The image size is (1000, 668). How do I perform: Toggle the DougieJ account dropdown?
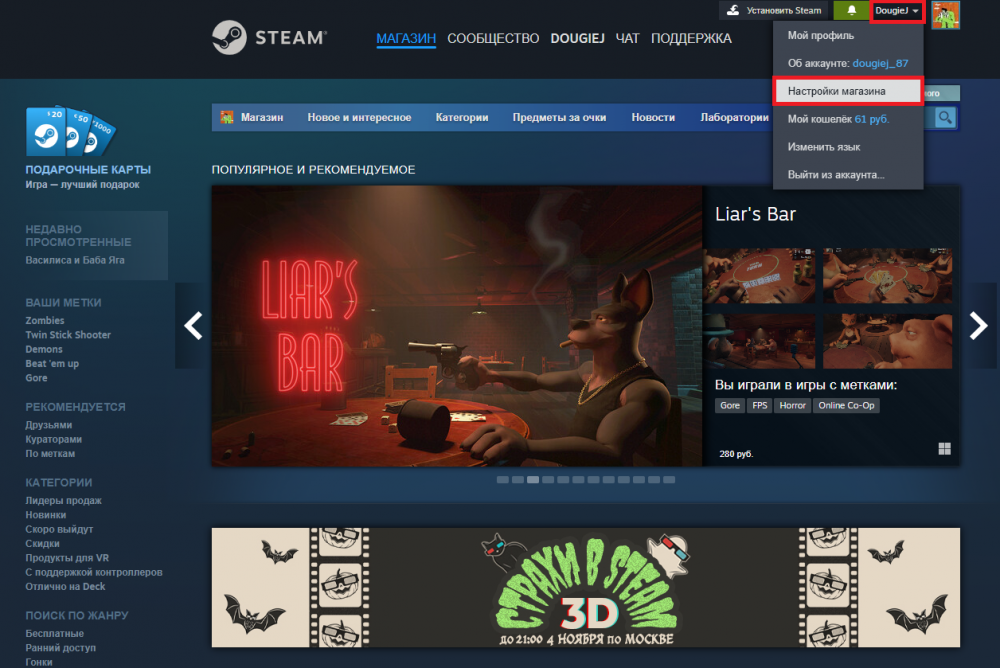pos(897,11)
